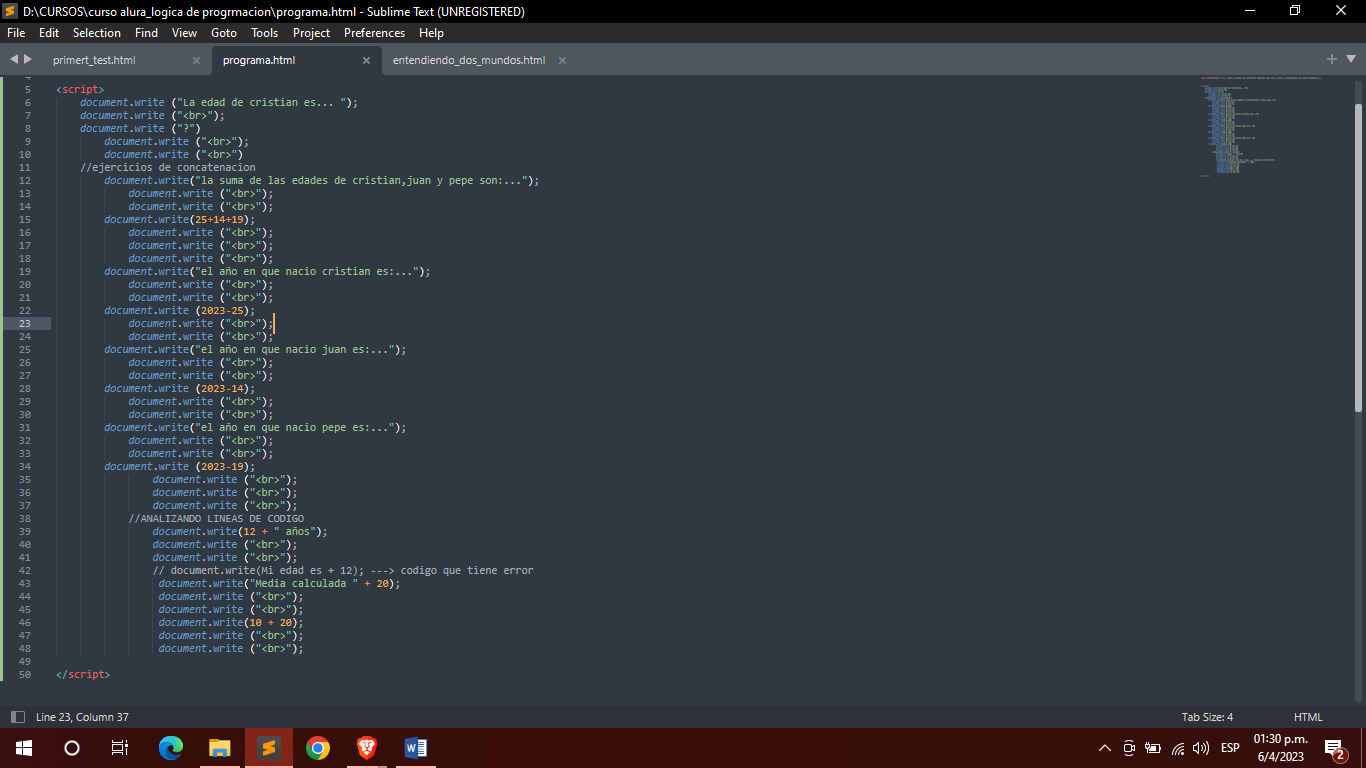Open Google Chrome from the taskbar
The image size is (1366, 768).
click(318, 747)
